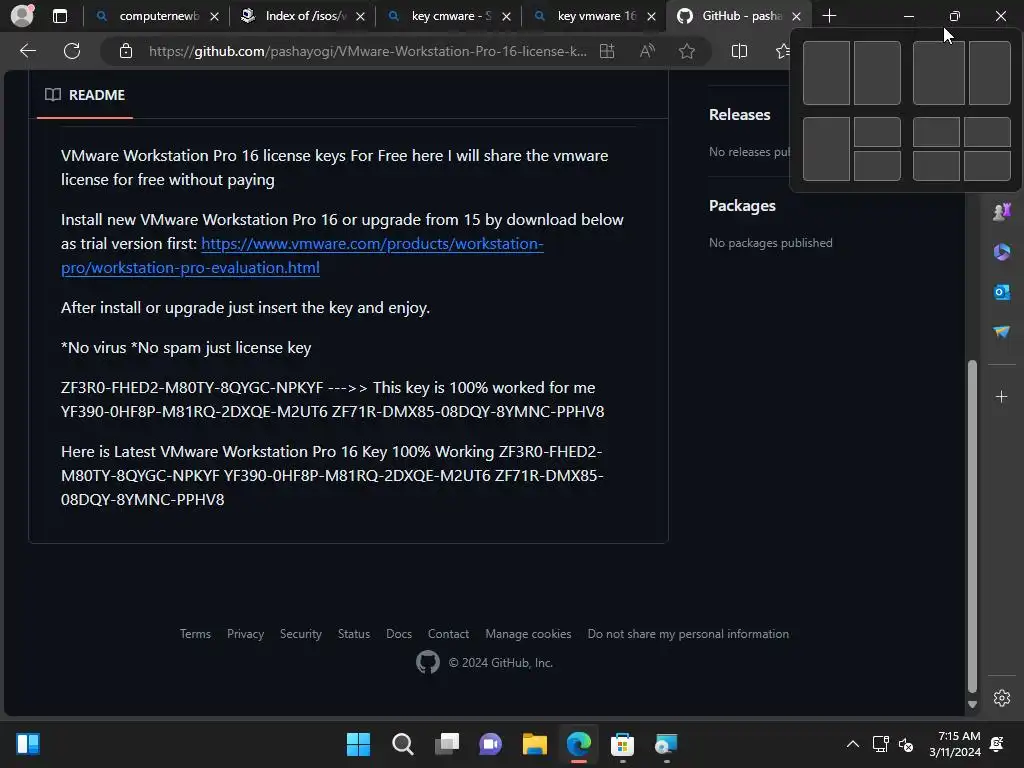Screen dimensions: 1024x768
Task: Open the clock showing 7:15 AM
Action: [955, 744]
